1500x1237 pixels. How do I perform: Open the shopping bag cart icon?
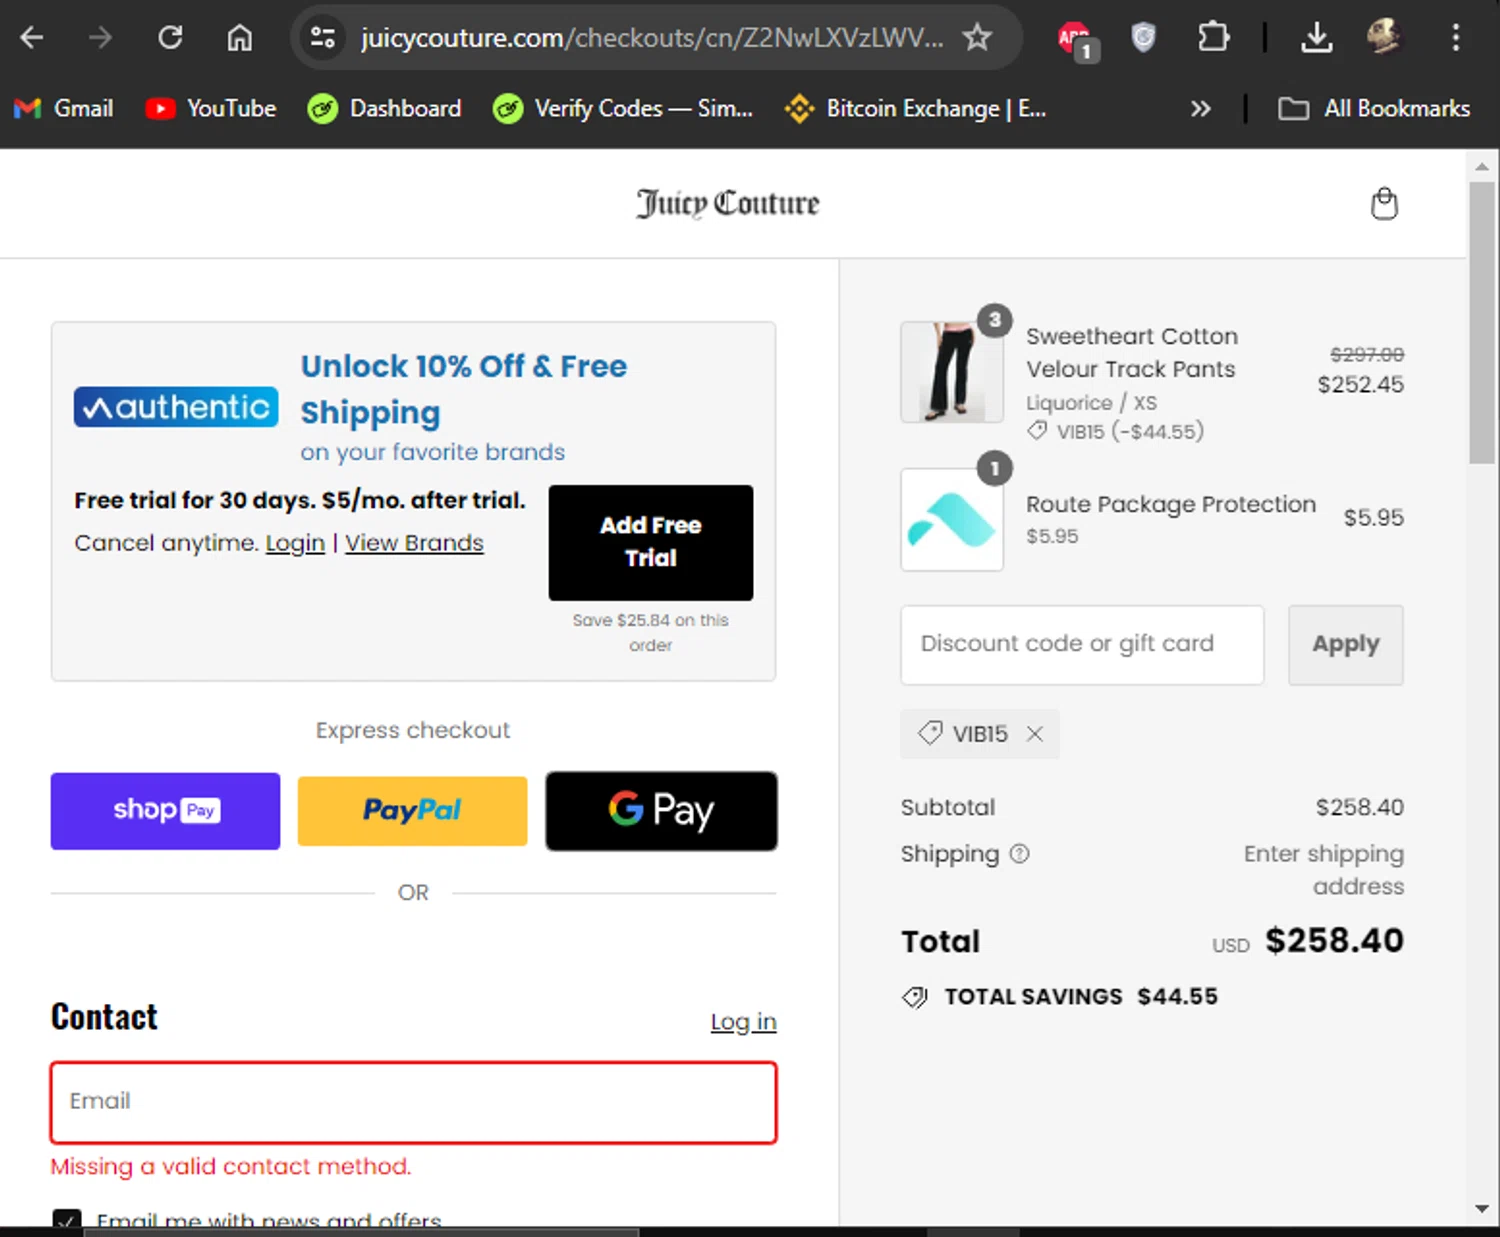click(1384, 203)
